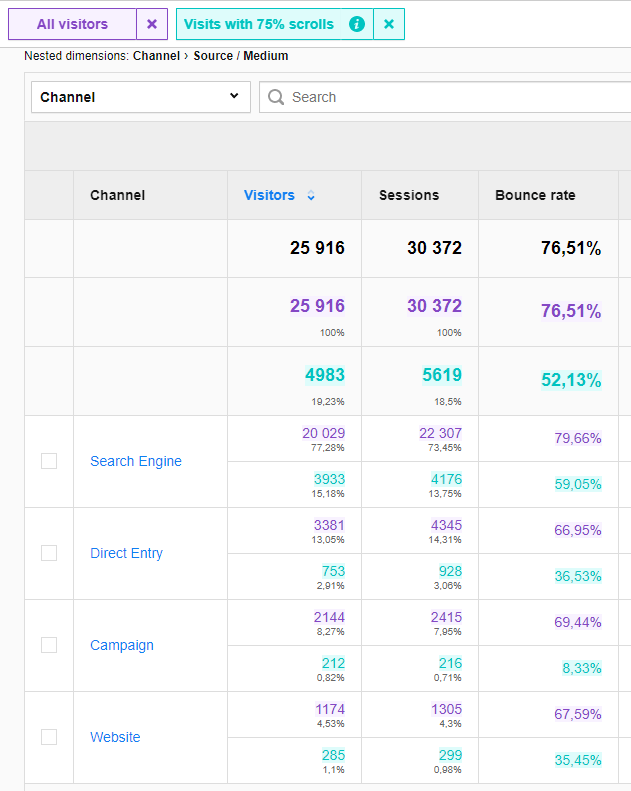
Task: Click into the Search input field
Action: (450, 97)
